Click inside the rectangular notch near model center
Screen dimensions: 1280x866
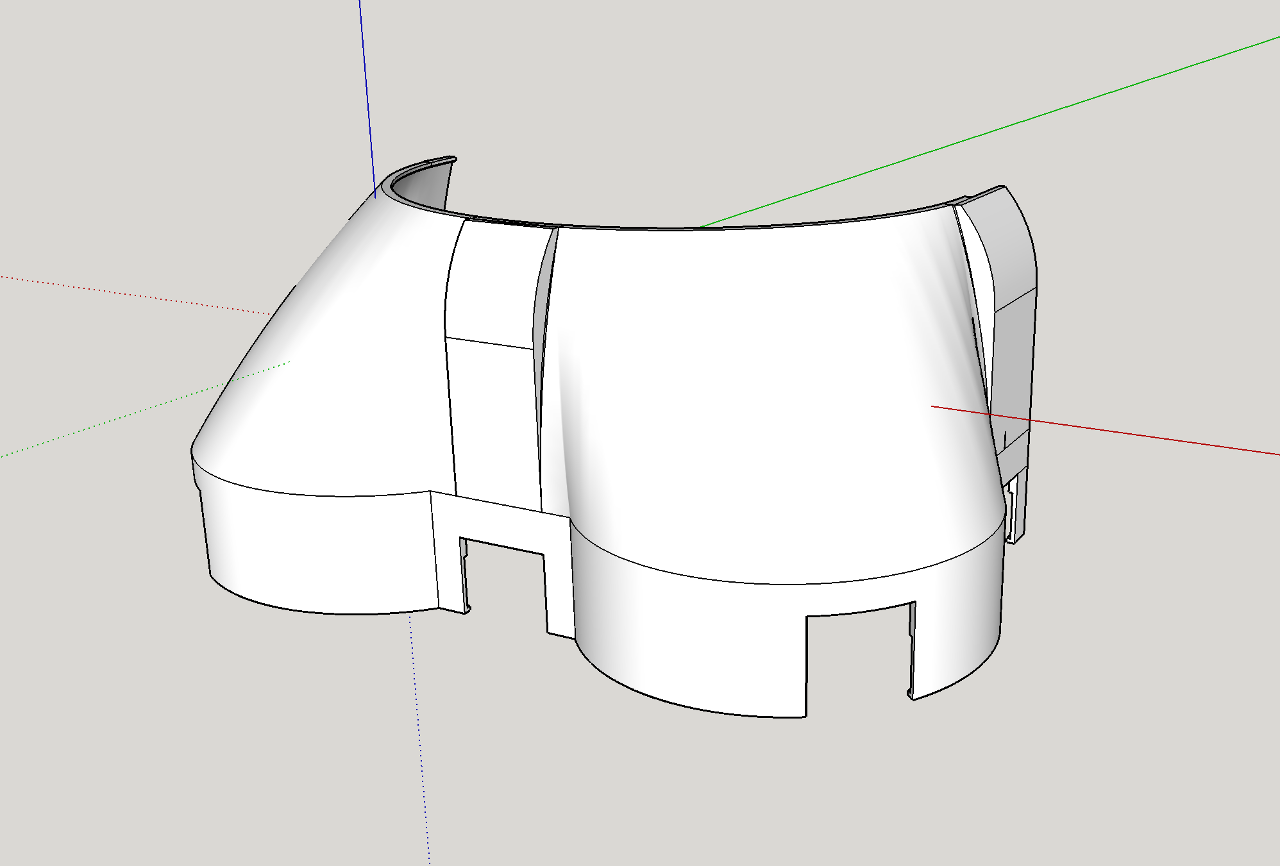click(x=502, y=585)
